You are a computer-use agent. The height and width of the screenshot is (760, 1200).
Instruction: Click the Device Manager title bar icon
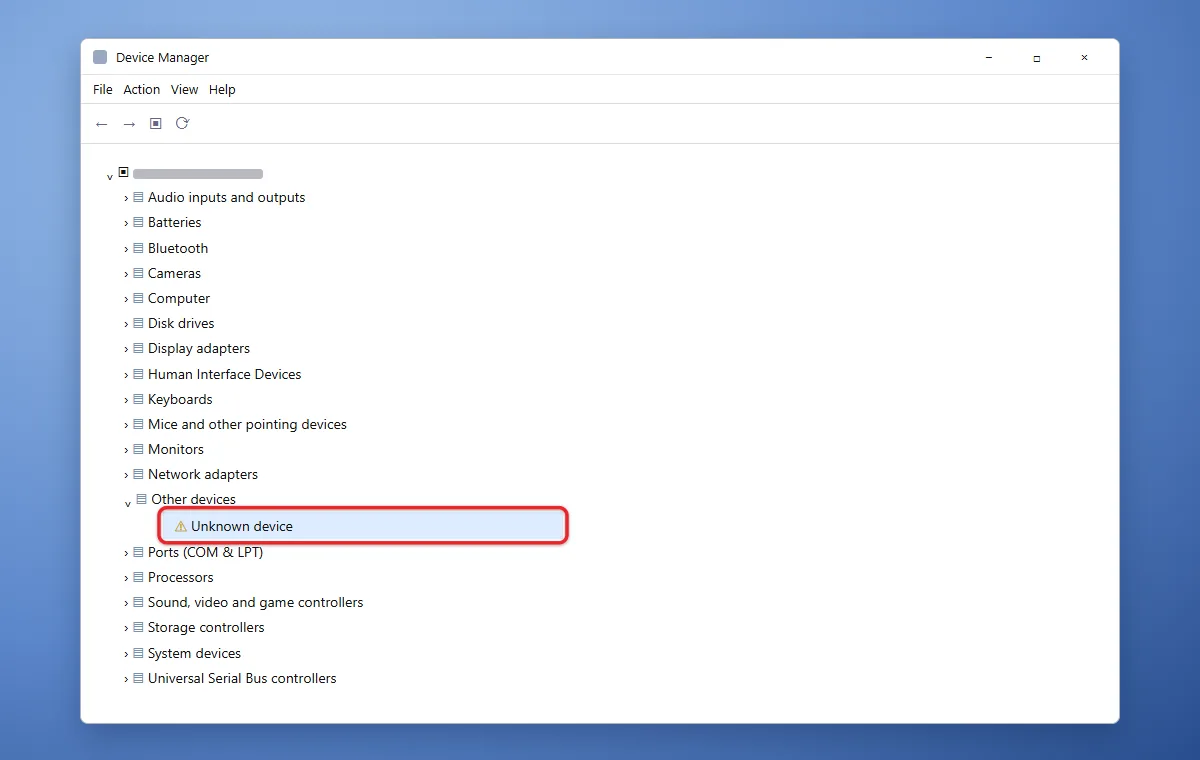point(100,57)
